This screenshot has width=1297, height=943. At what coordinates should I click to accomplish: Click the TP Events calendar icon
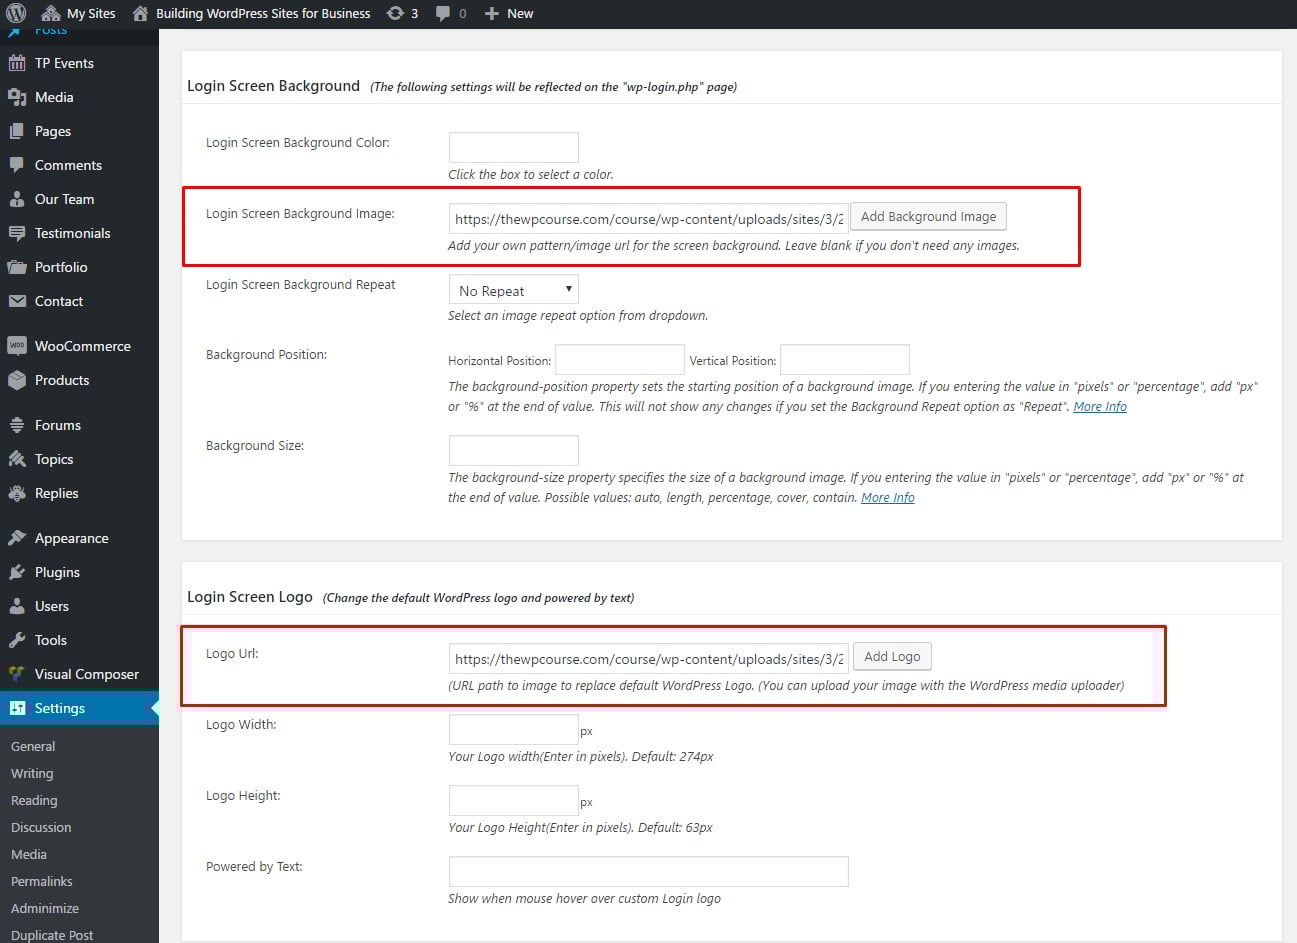[17, 63]
